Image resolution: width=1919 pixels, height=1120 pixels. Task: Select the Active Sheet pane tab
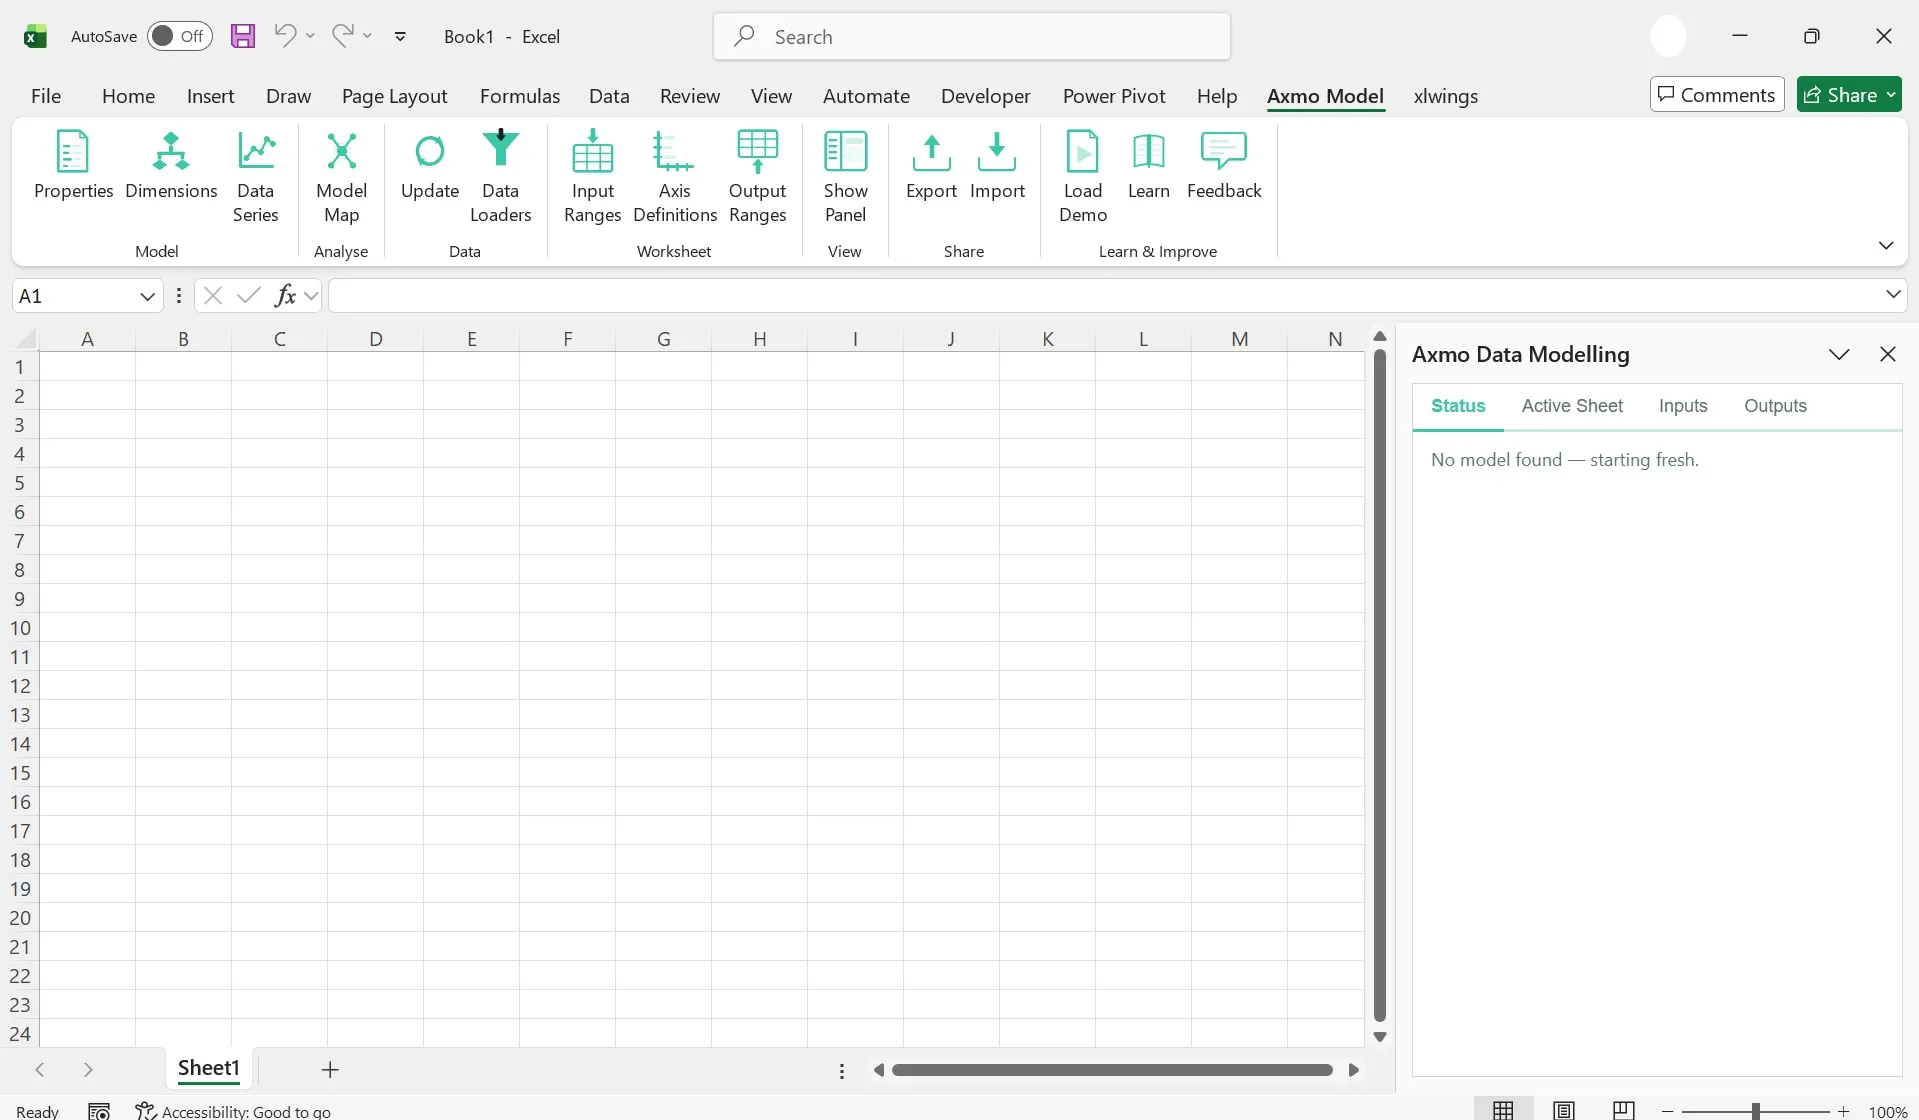point(1572,406)
